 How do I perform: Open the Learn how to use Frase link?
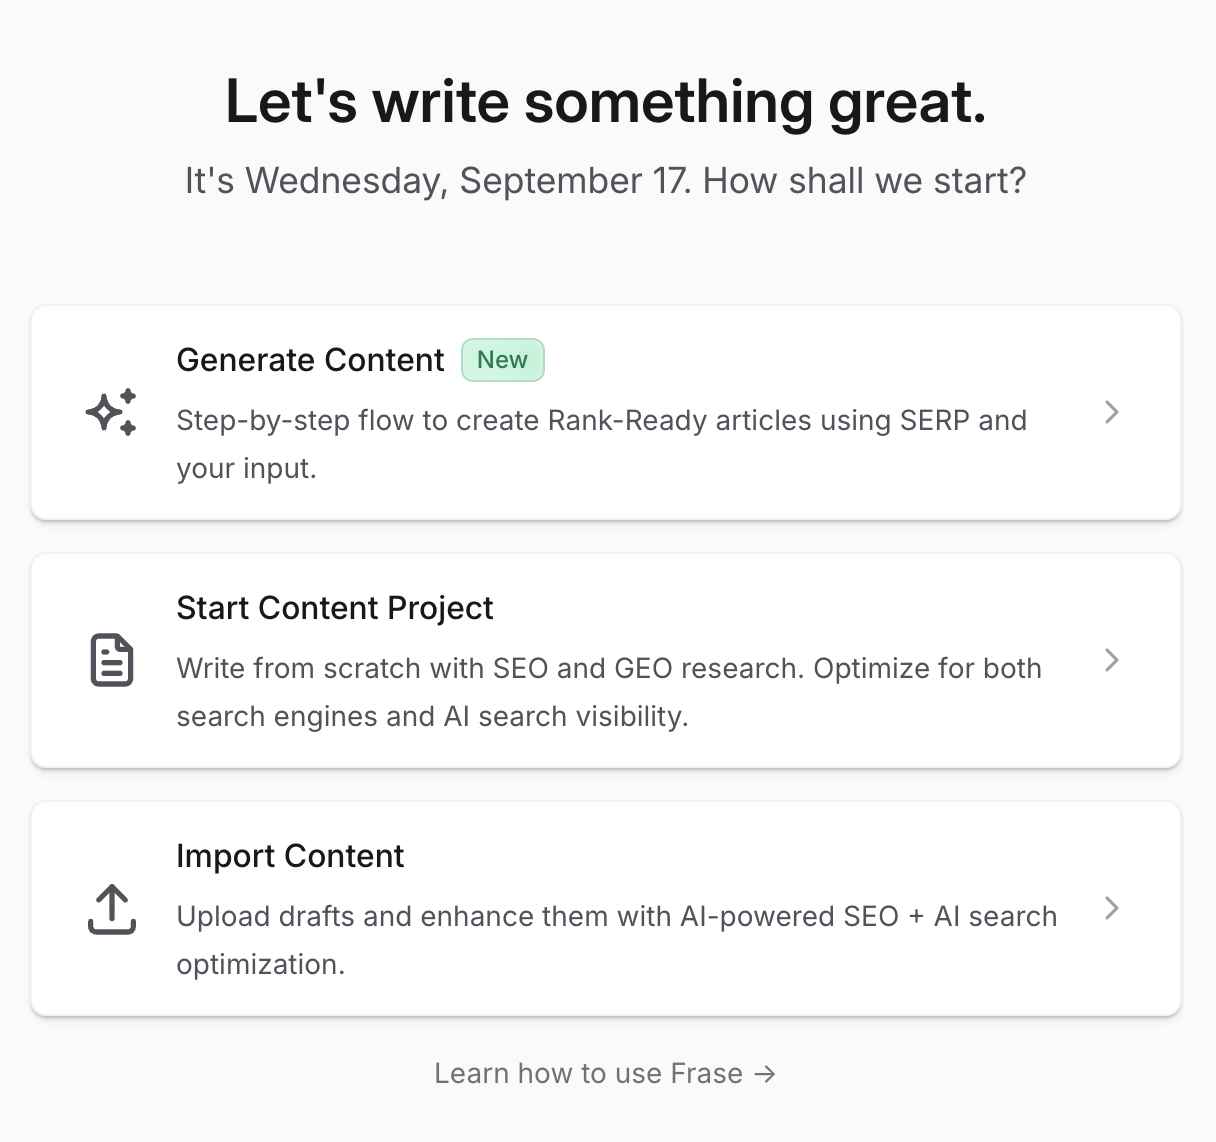click(x=588, y=1074)
